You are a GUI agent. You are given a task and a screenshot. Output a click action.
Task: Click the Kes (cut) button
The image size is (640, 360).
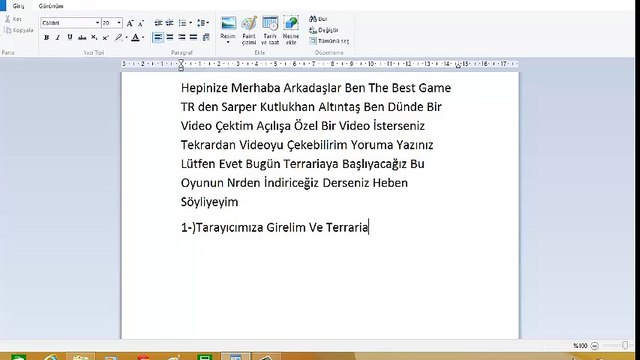tap(13, 19)
